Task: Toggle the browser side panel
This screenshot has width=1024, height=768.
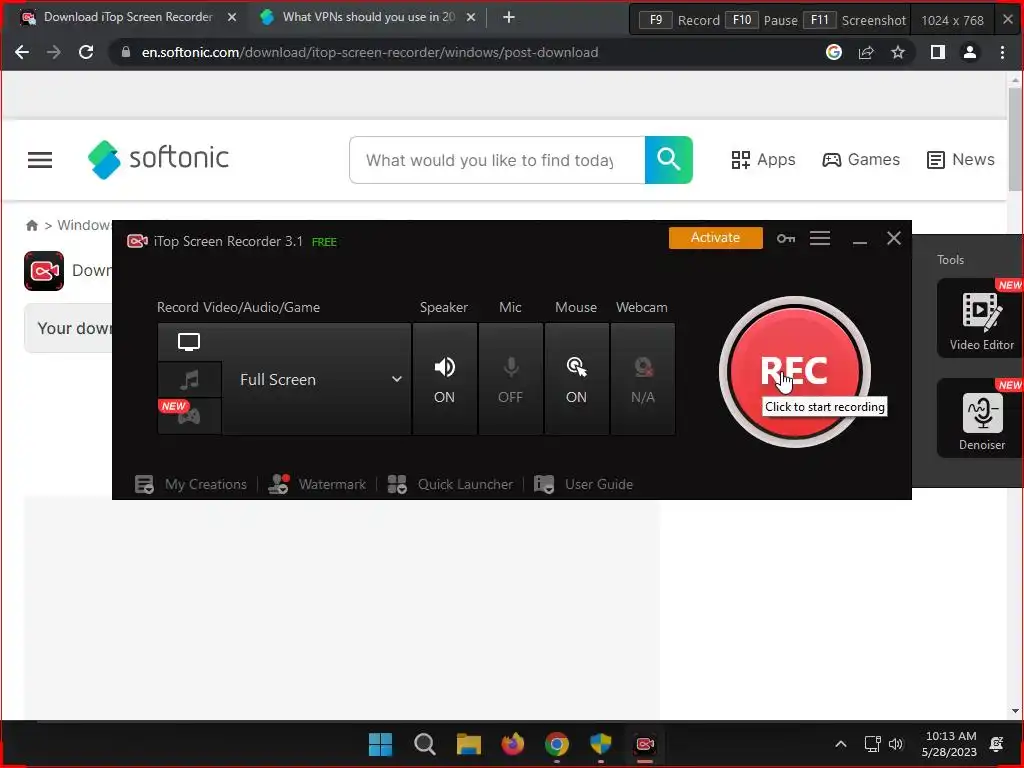Action: tap(938, 52)
